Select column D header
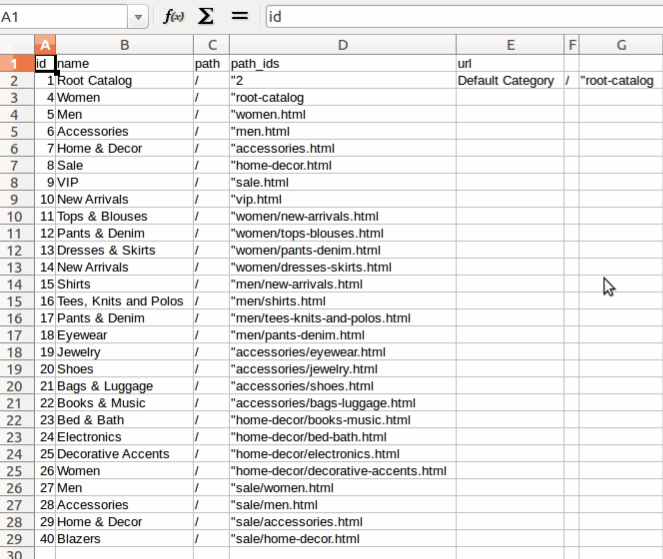Viewport: 663px width, 559px height. [x=342, y=45]
